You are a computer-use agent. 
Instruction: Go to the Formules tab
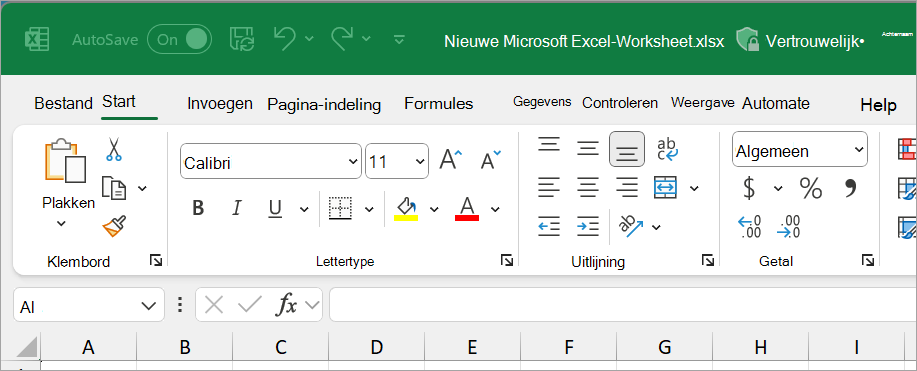click(439, 104)
